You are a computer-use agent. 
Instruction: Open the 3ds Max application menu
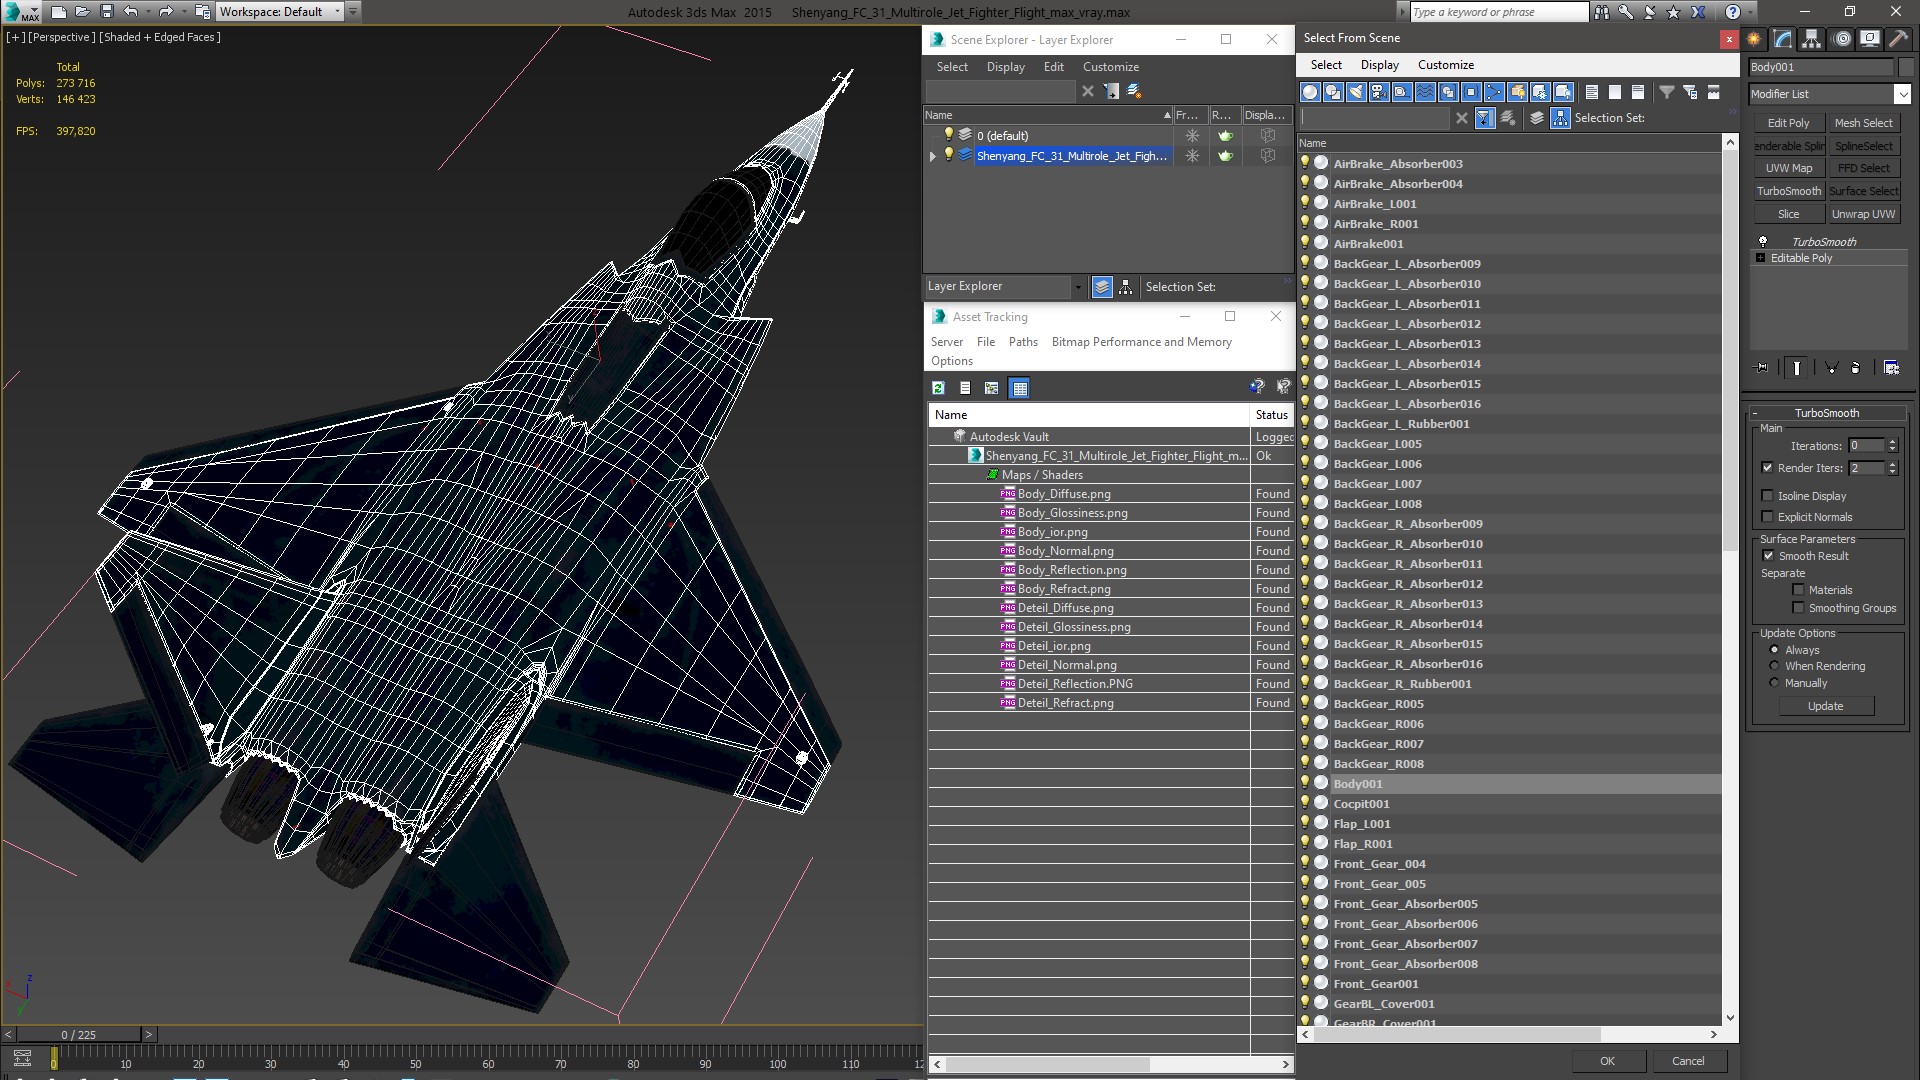(x=22, y=12)
